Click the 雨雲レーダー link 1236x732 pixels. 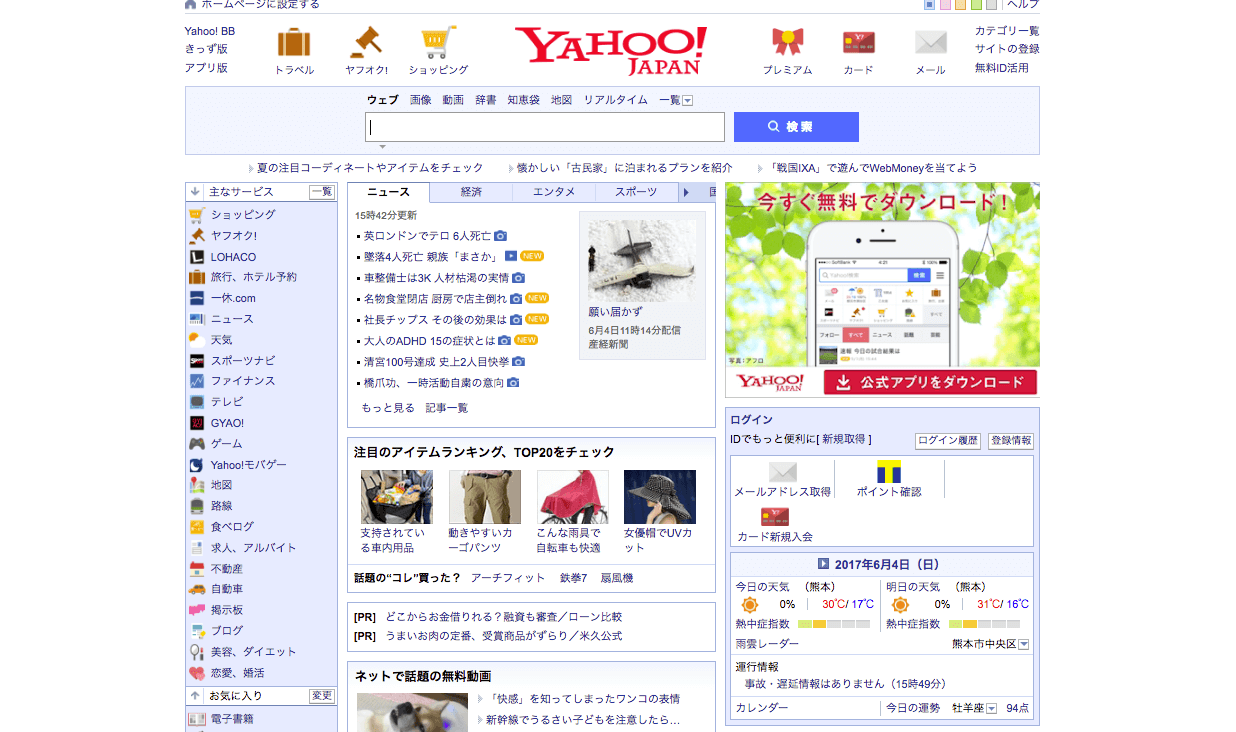(767, 645)
